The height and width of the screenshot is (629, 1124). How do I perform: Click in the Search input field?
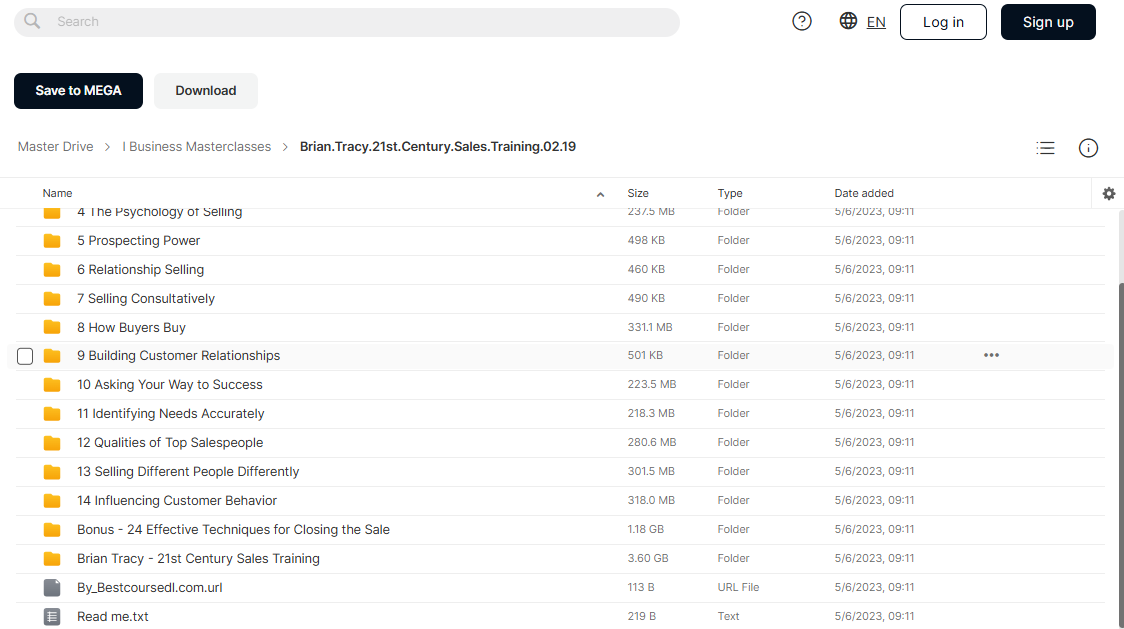coord(347,22)
